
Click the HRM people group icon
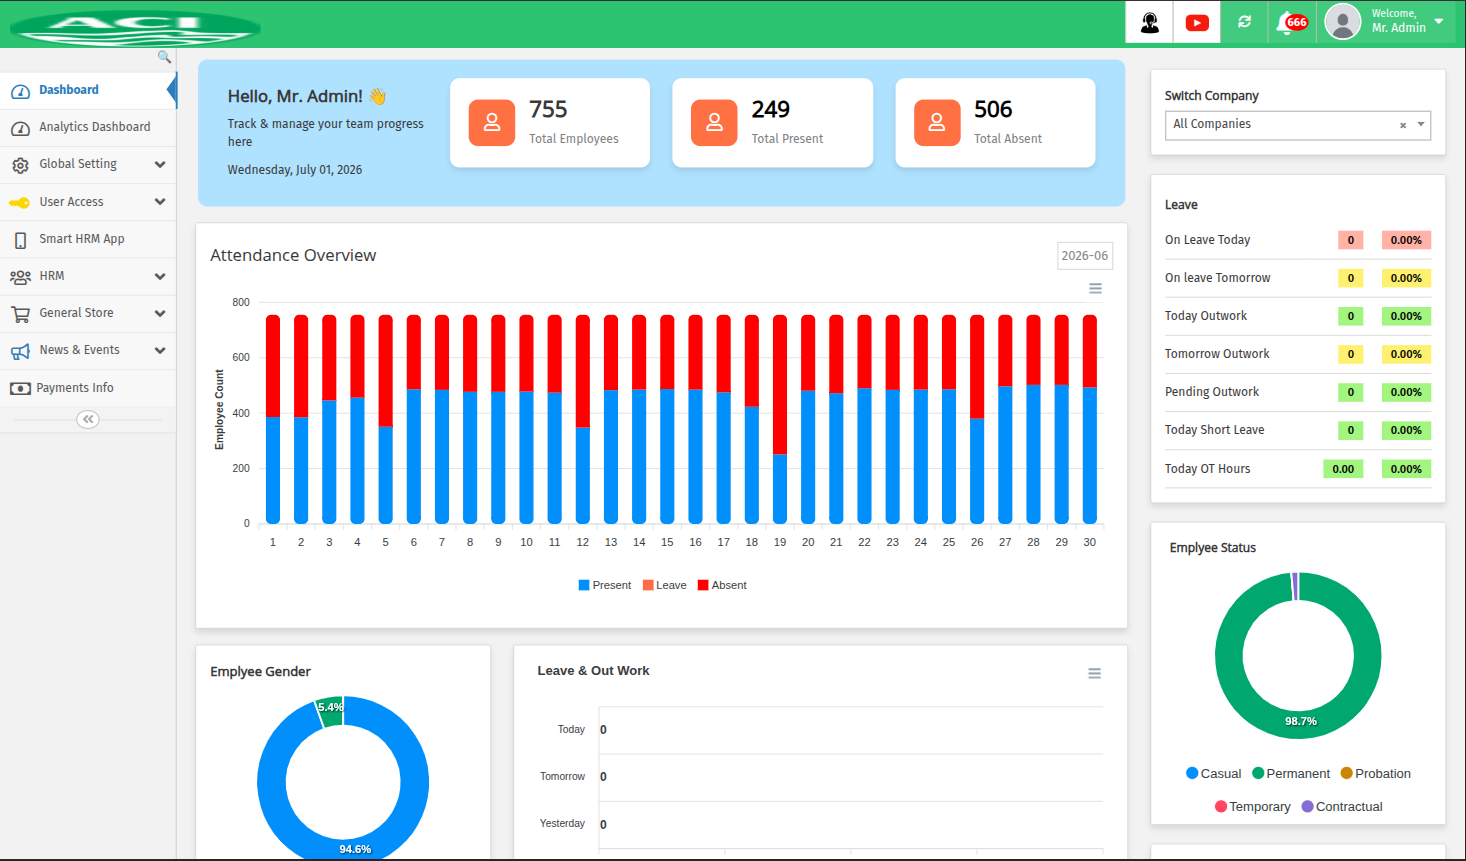click(x=20, y=277)
